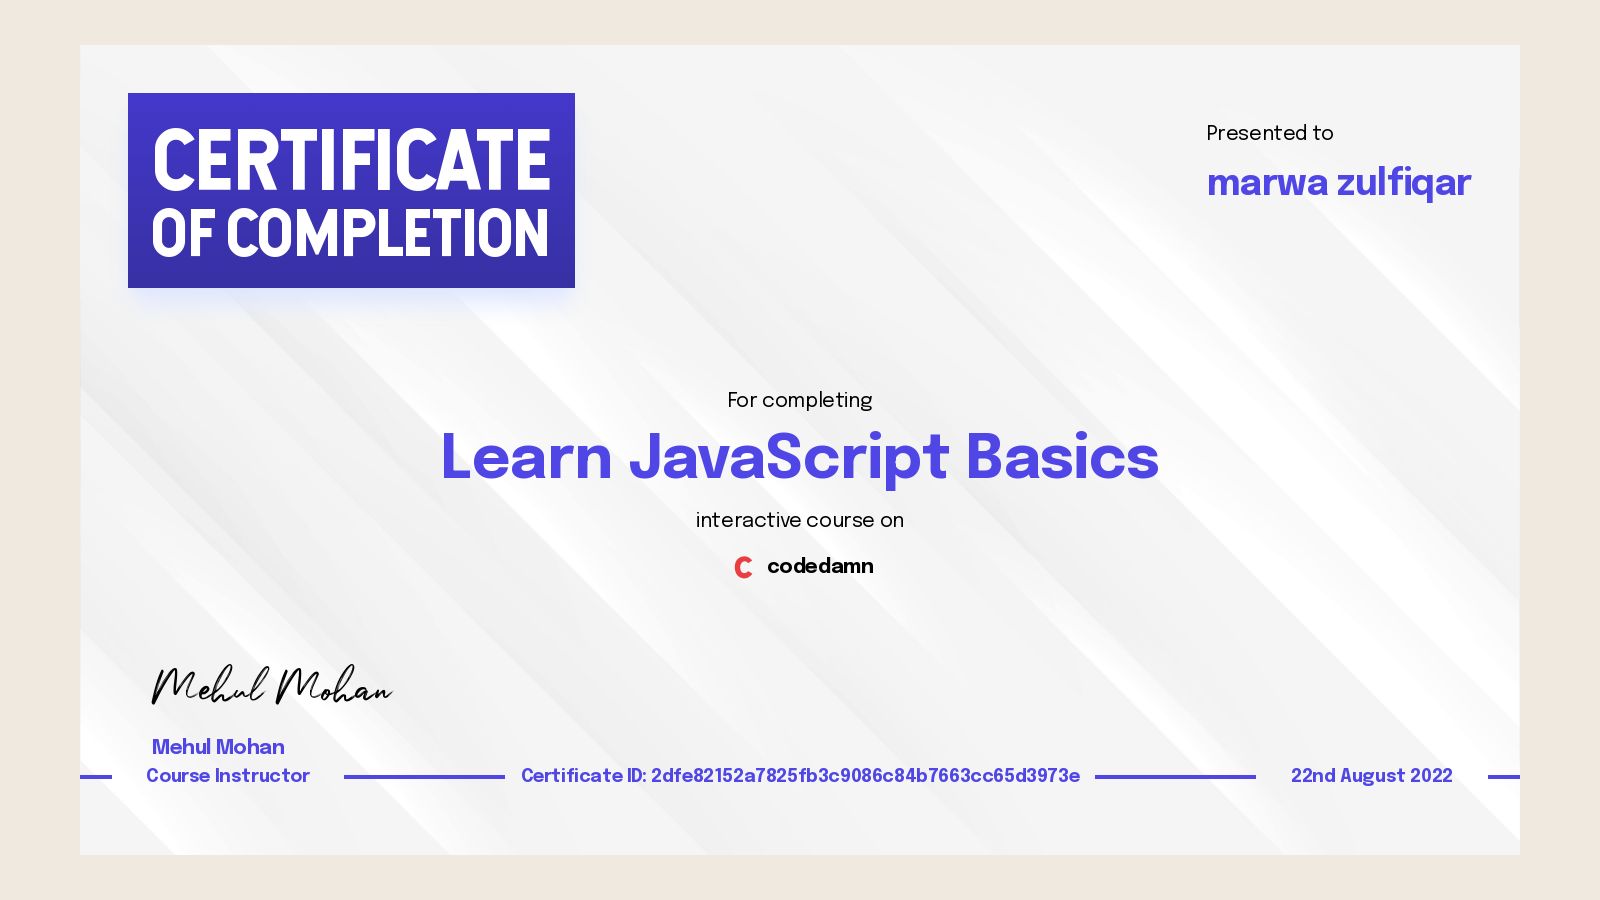Click the printed name 'Mehul Mohan'
This screenshot has height=900, width=1600.
point(218,747)
